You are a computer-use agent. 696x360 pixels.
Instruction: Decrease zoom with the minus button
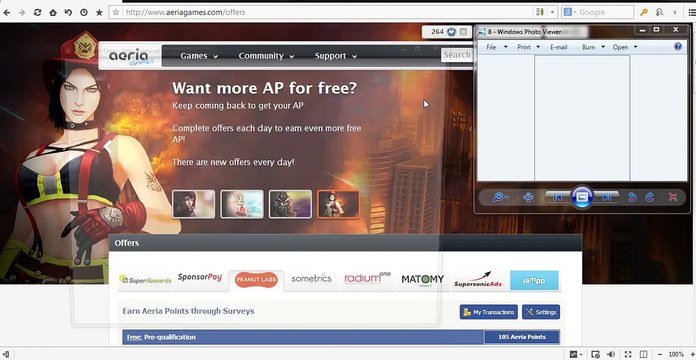(x=660, y=354)
